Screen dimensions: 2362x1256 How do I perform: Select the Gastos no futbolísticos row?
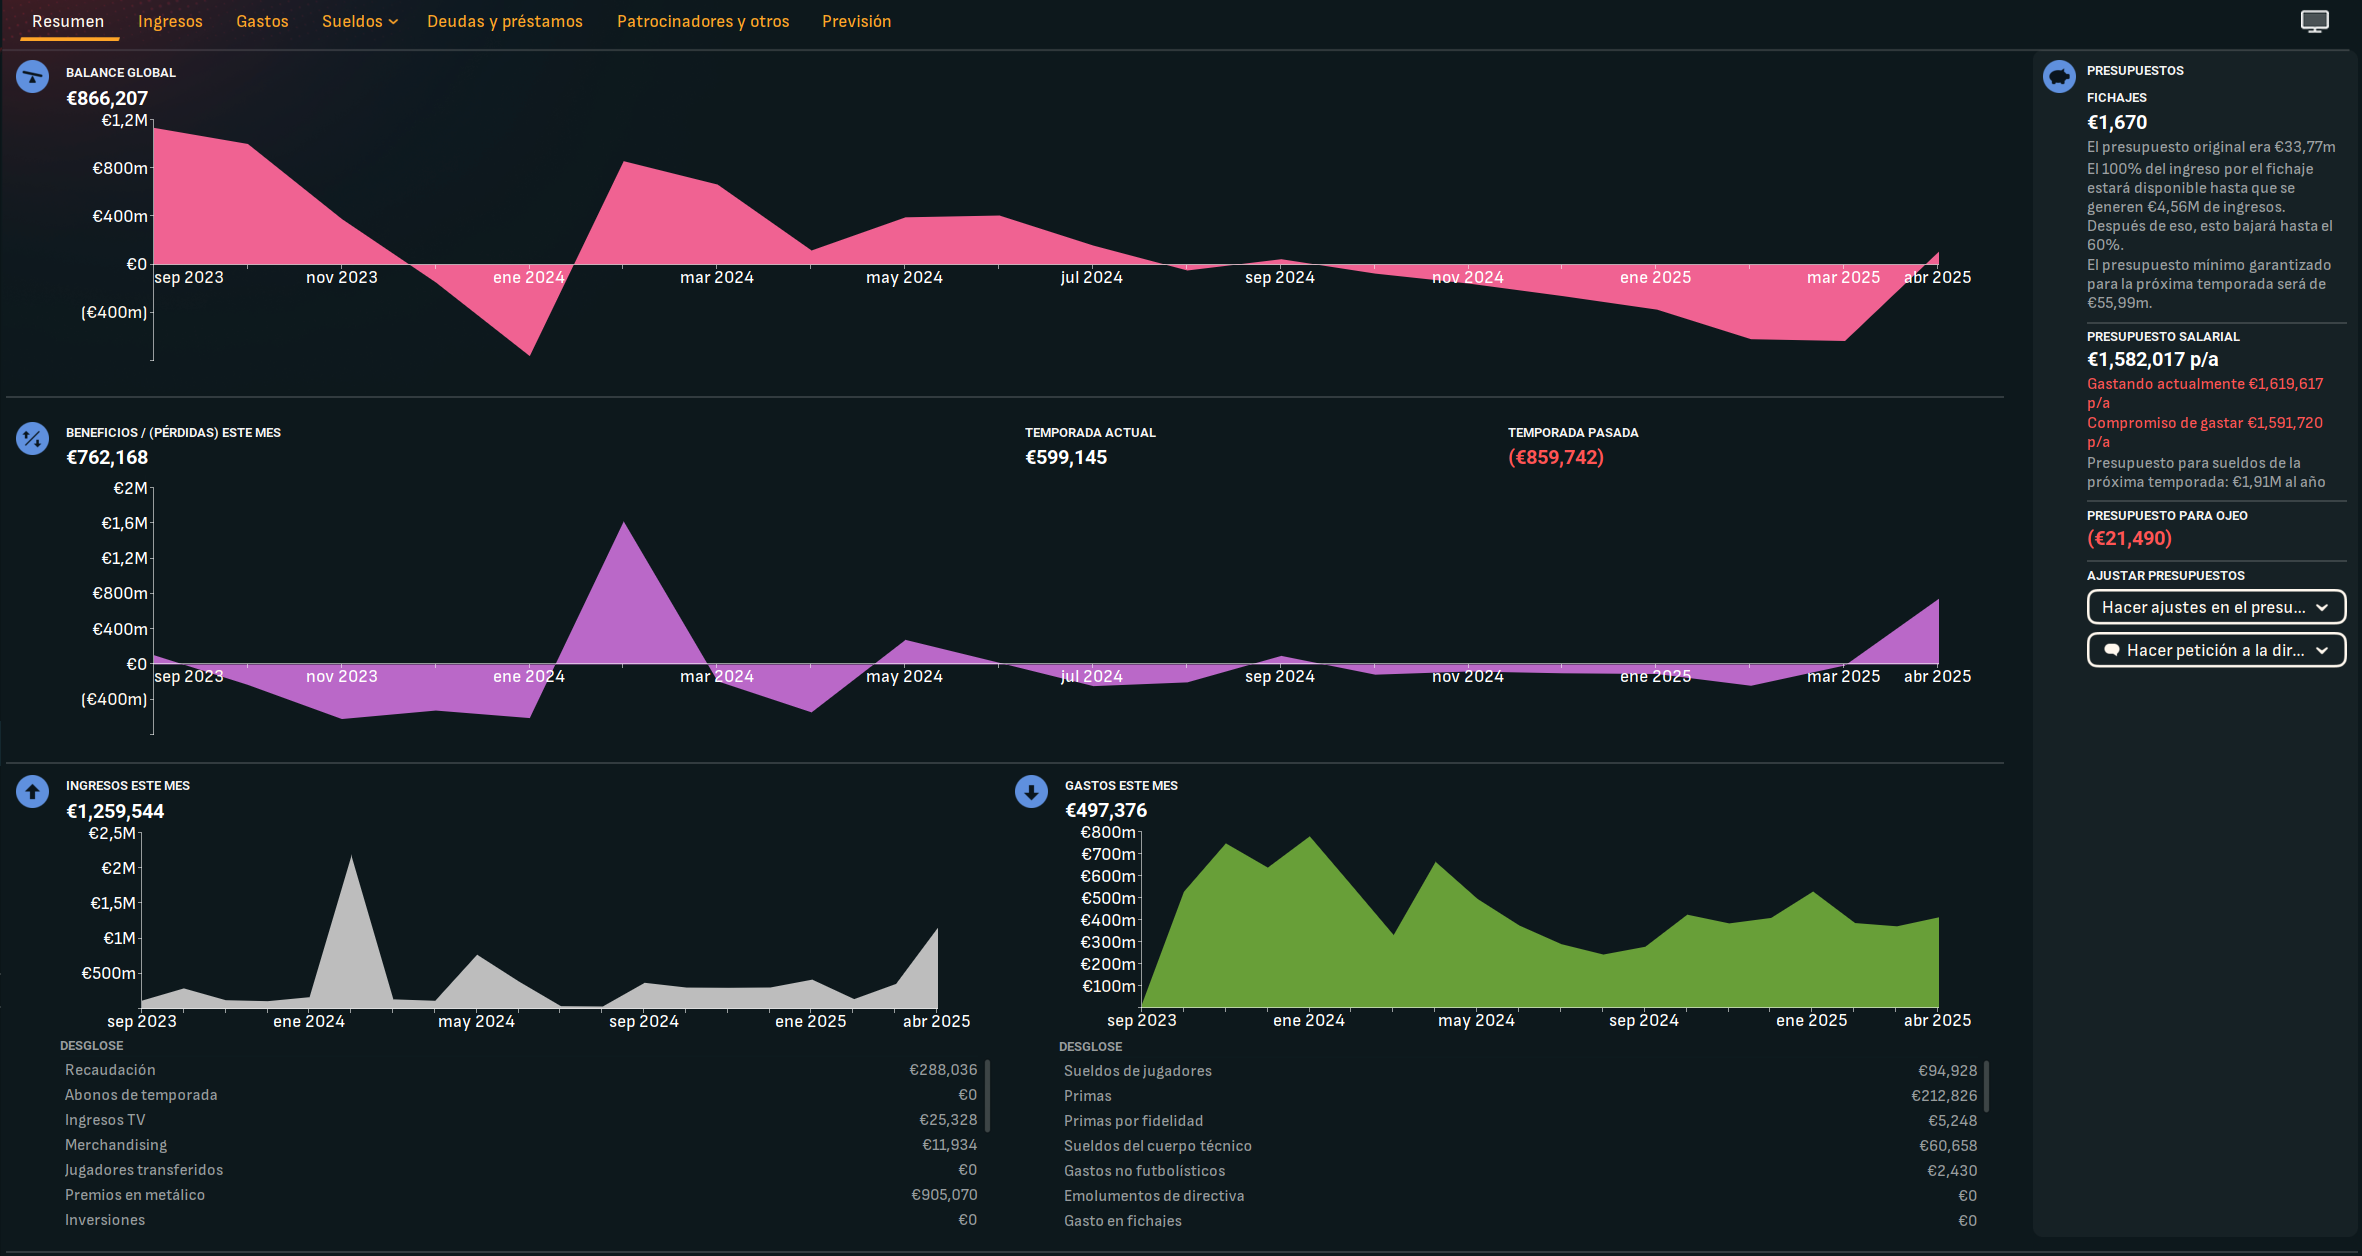pyautogui.click(x=1520, y=1171)
